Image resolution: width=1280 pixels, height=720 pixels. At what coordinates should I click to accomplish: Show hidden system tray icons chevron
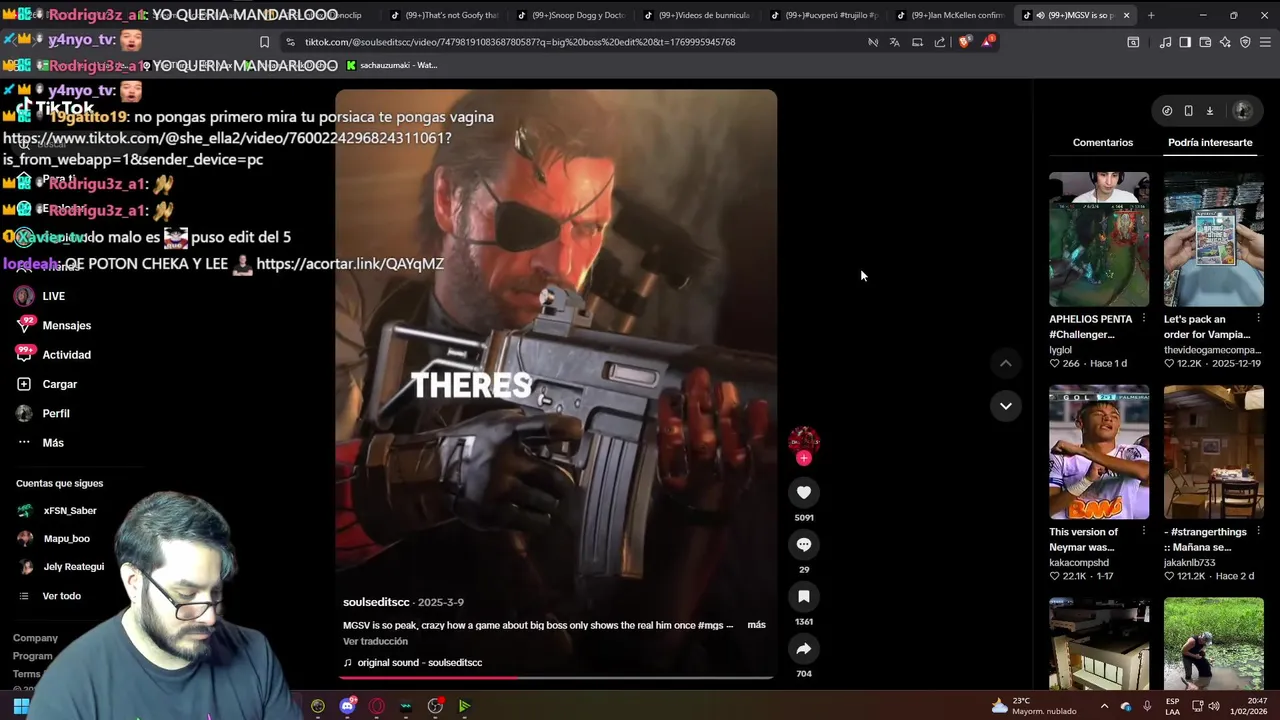click(x=1107, y=706)
